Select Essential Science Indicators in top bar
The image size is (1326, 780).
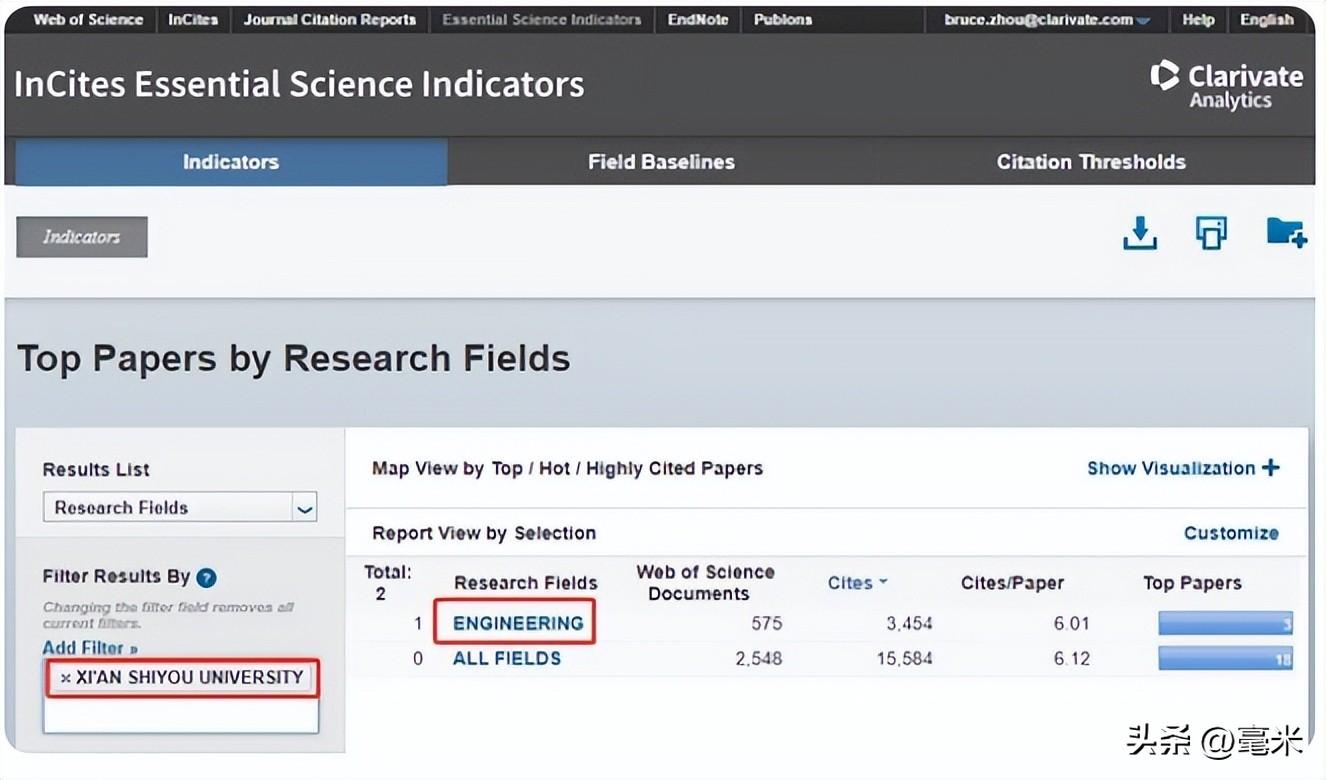point(542,20)
